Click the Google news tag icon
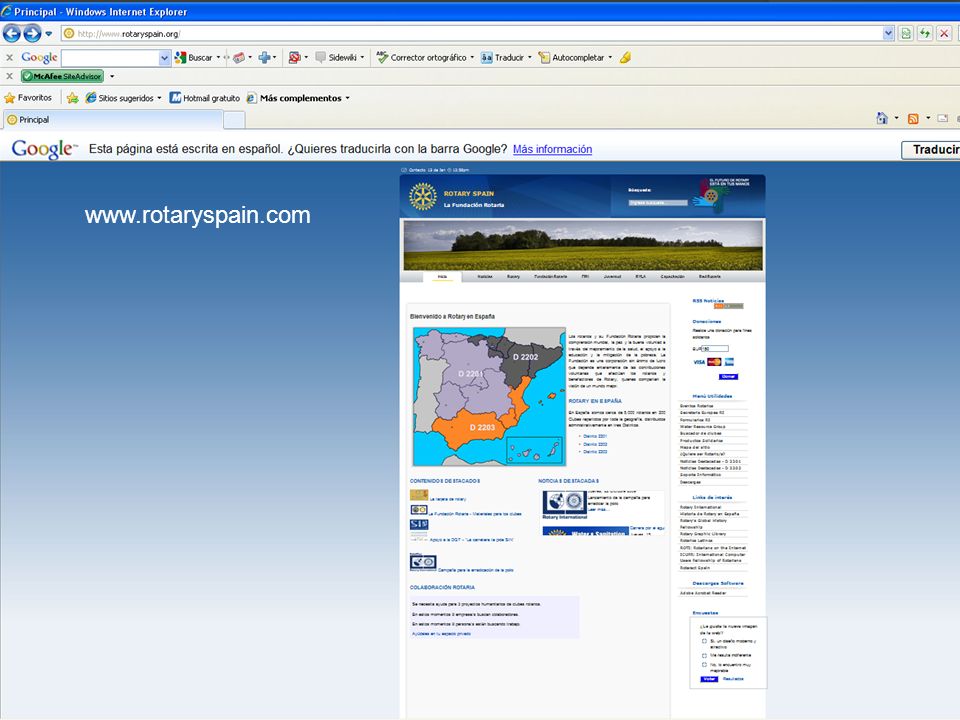Screen dimensions: 960x720 239,58
